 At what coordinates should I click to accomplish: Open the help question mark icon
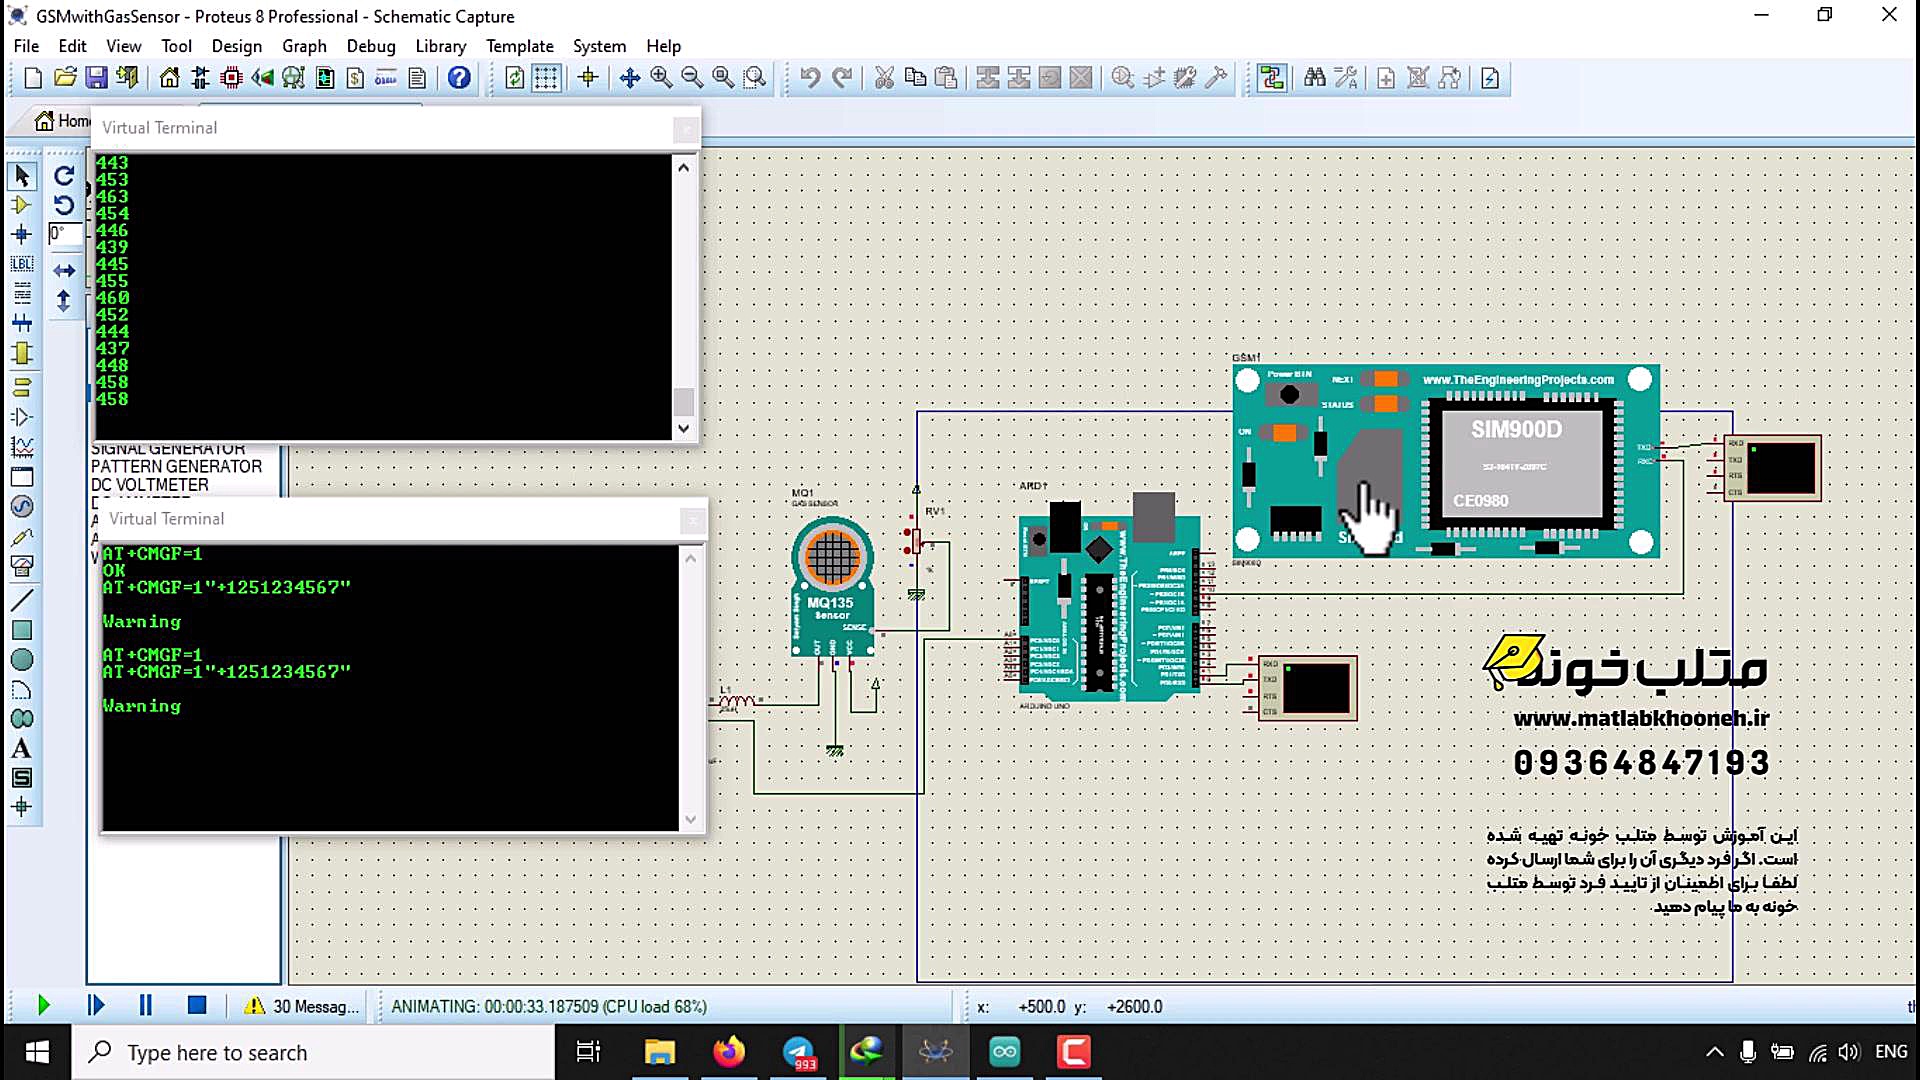click(459, 78)
